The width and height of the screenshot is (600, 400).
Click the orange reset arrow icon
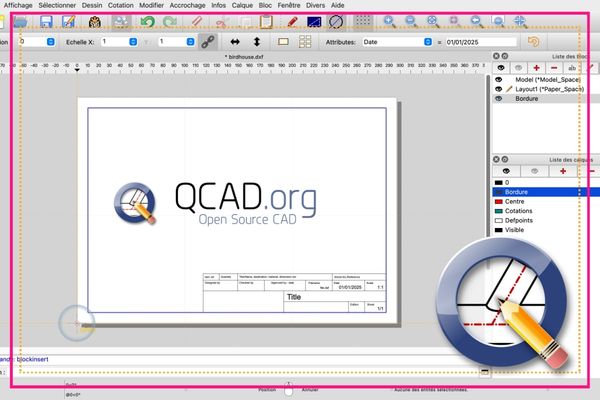coord(533,41)
